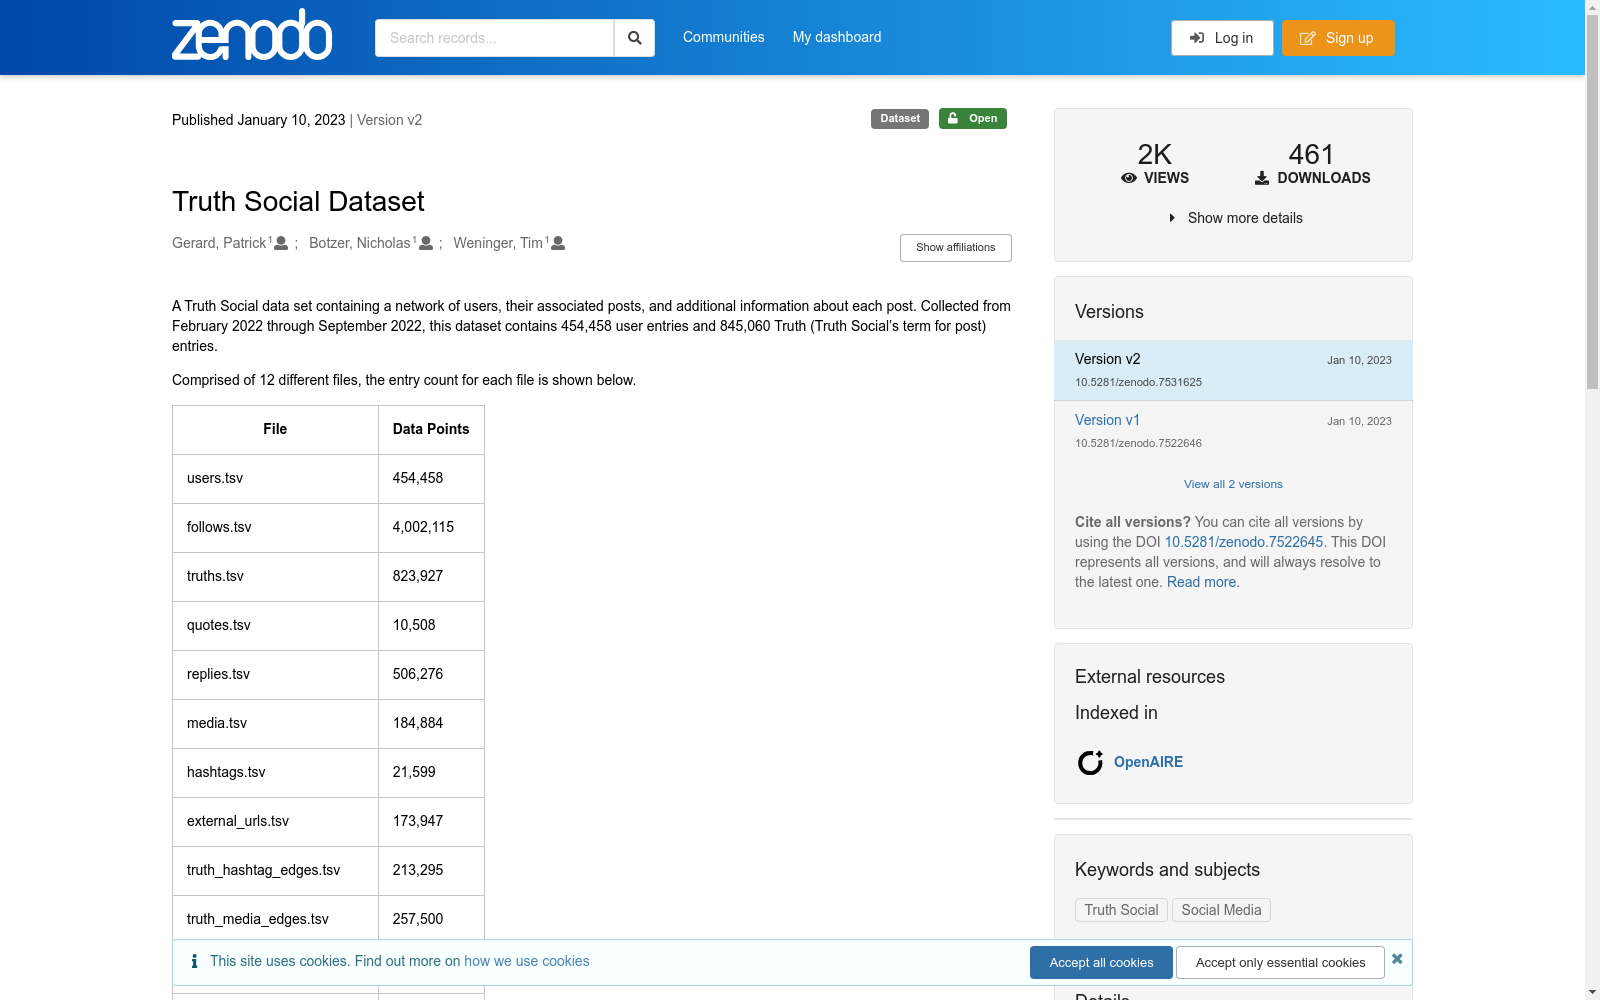
Task: Click the Truth Social keyword tag
Action: click(1121, 910)
